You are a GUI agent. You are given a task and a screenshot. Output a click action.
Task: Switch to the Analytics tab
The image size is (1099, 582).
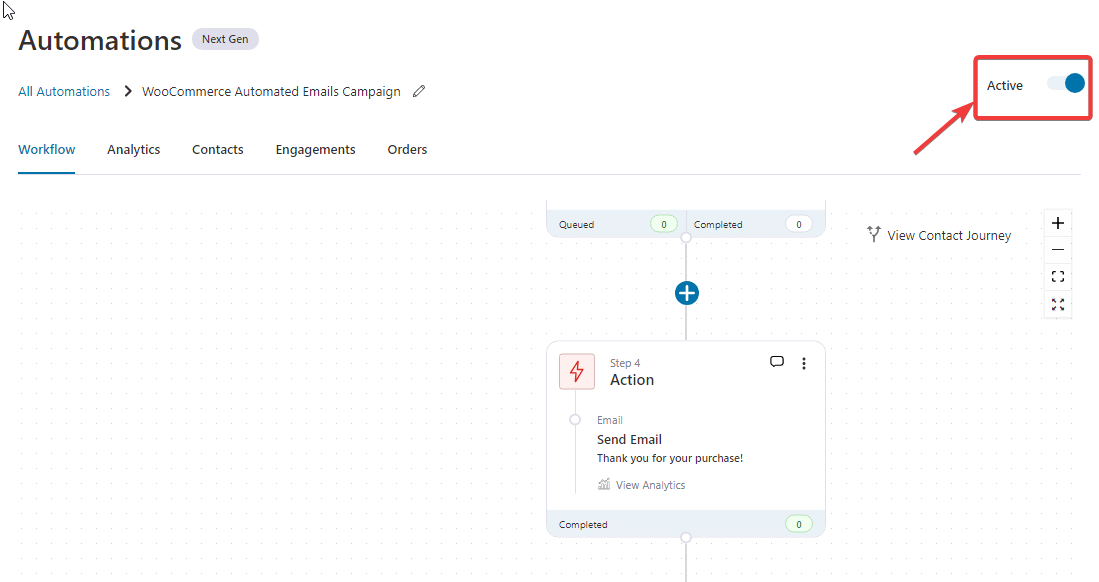point(134,149)
